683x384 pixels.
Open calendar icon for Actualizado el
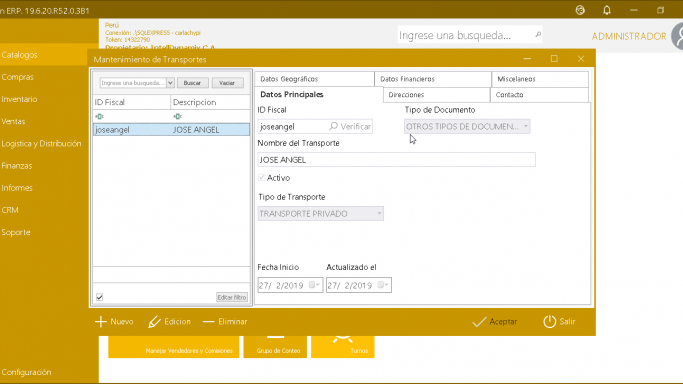pos(381,285)
